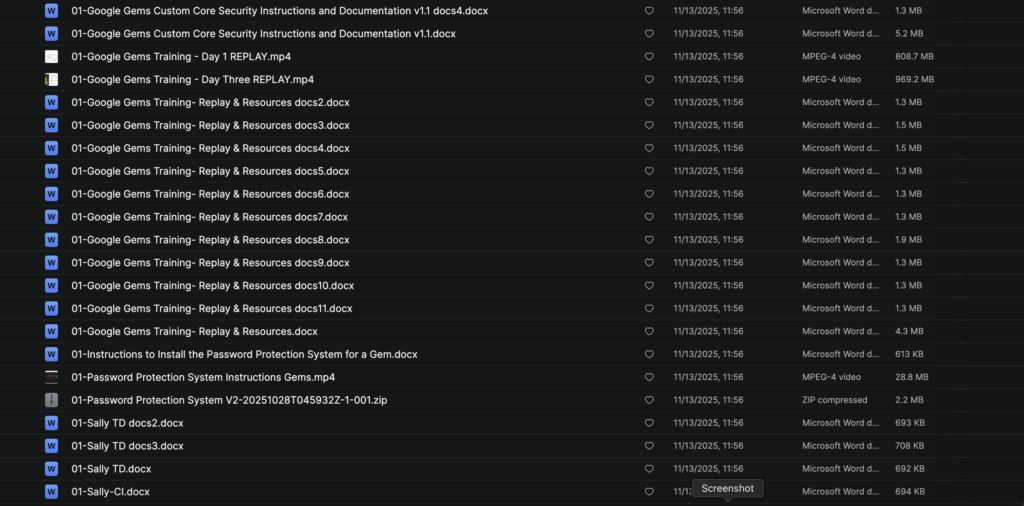Select the Replay & Resources.docx row
The width and height of the screenshot is (1024, 506).
pyautogui.click(x=194, y=332)
